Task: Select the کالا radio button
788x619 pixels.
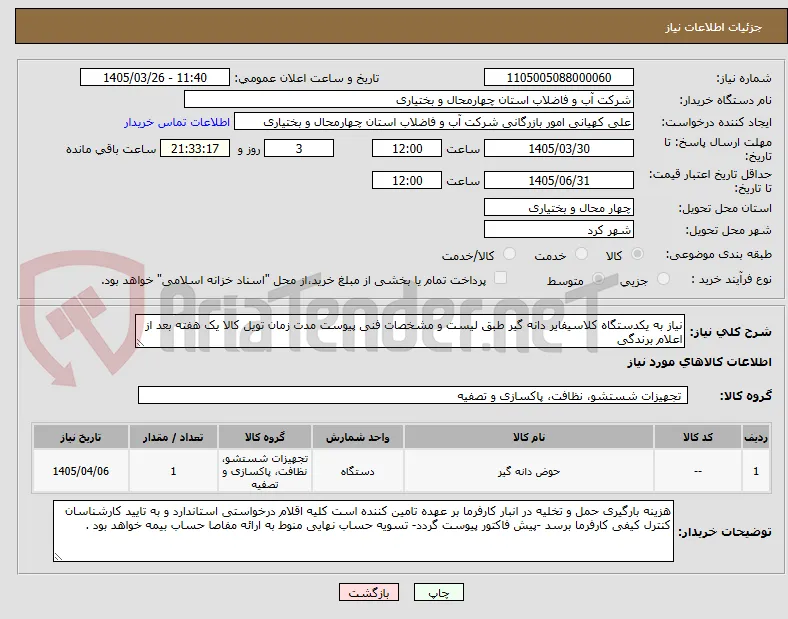Action: [637, 254]
